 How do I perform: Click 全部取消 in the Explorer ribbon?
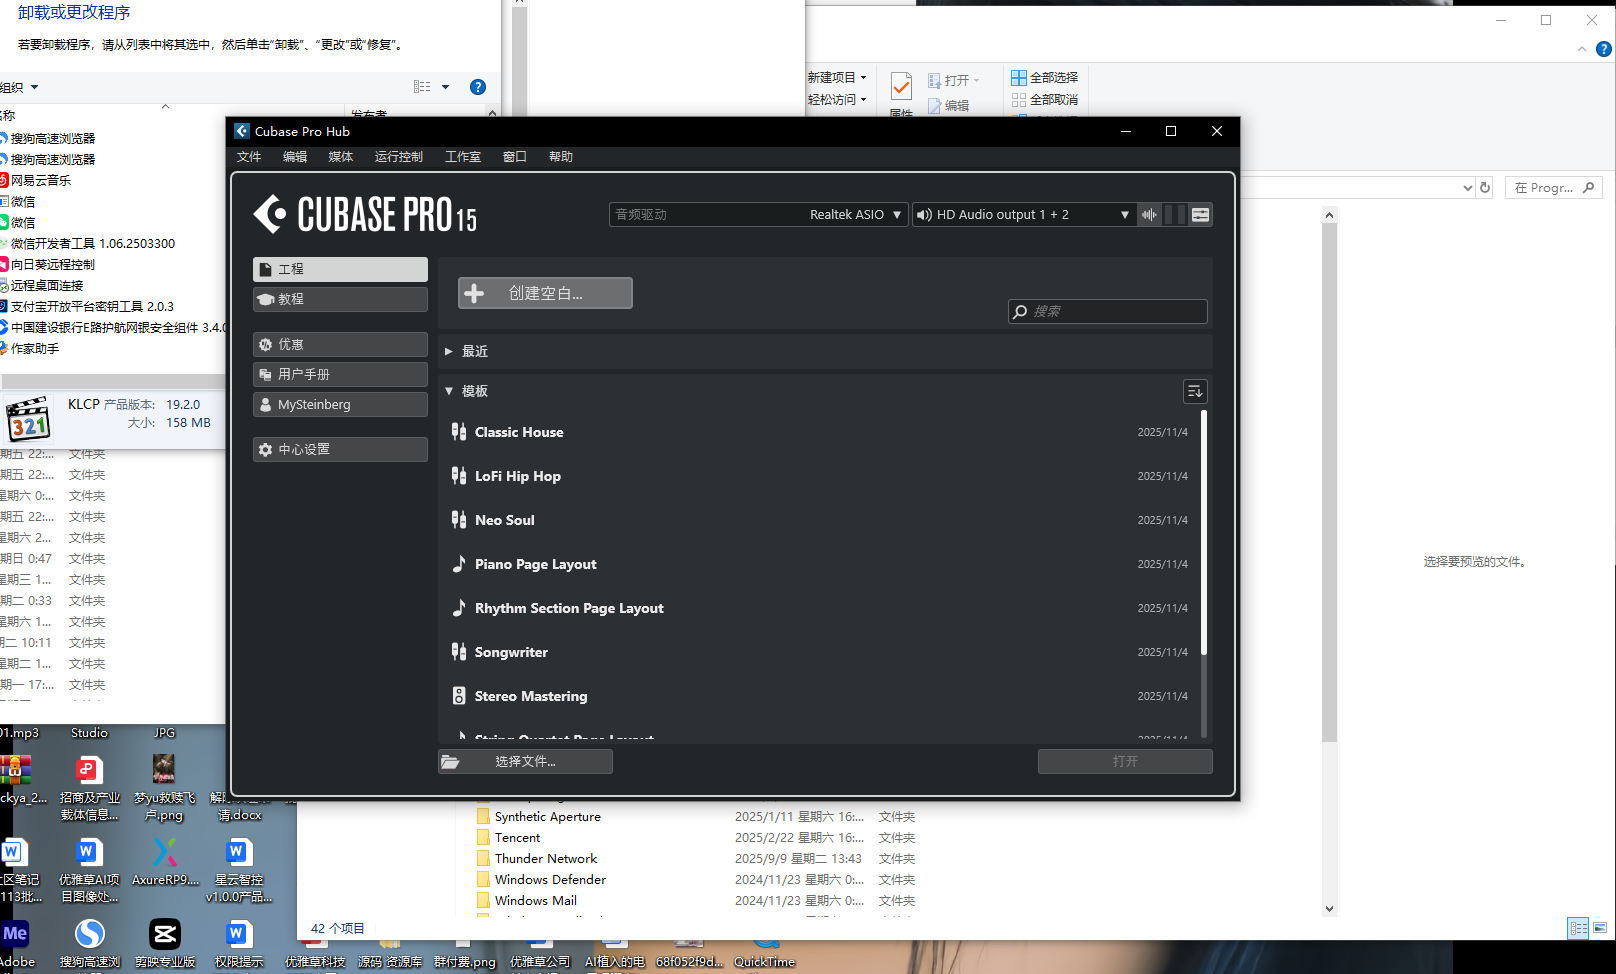pos(1045,100)
